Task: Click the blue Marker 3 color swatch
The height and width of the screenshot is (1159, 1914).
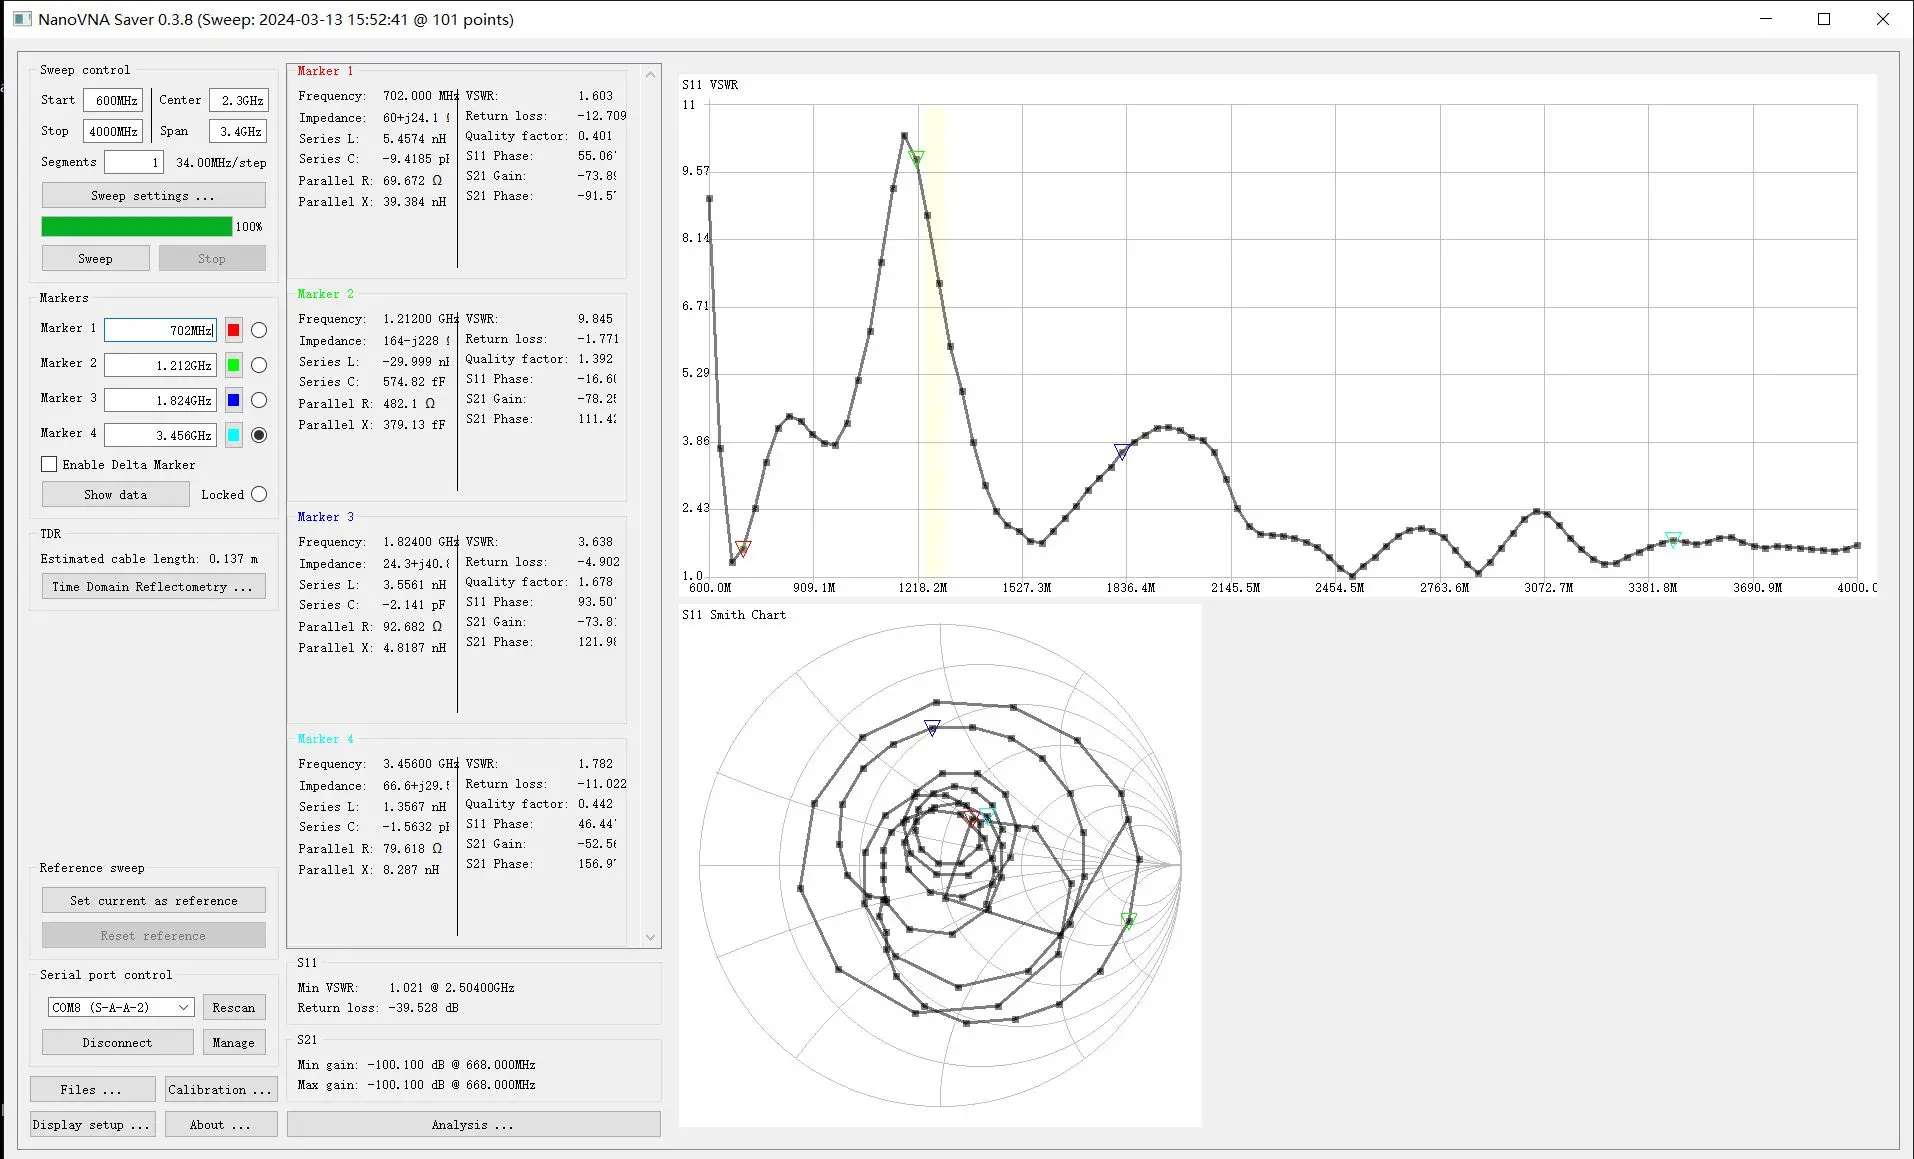Action: (x=233, y=400)
